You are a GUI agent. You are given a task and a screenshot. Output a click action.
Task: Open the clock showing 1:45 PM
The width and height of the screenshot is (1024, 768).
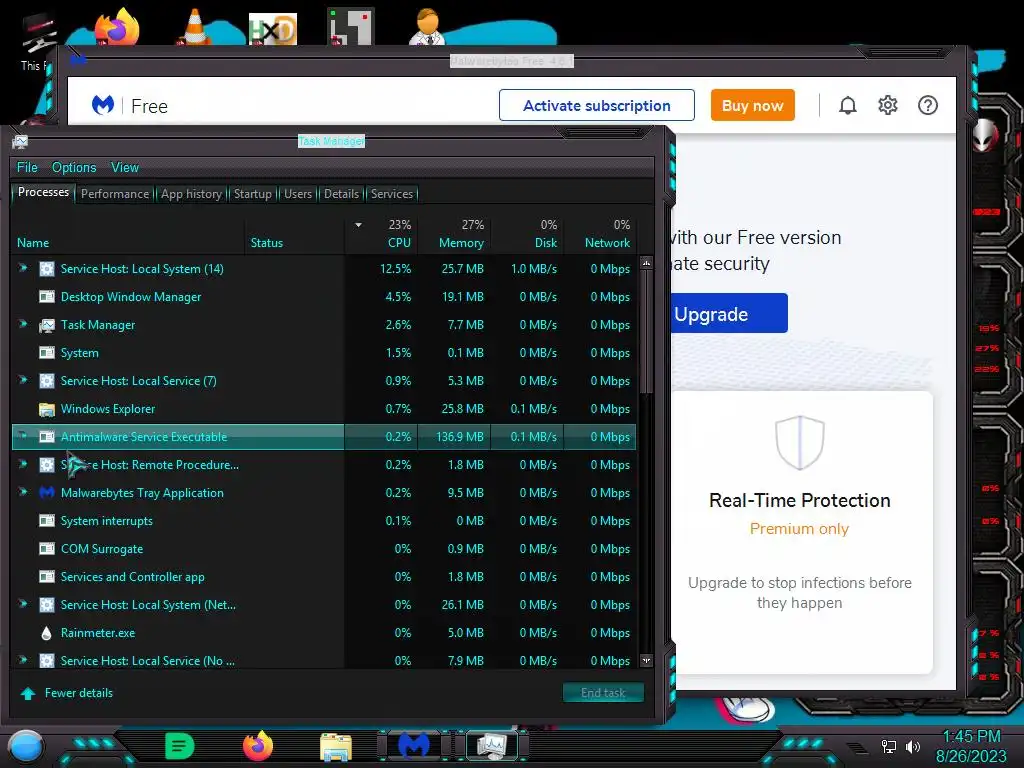(x=971, y=746)
